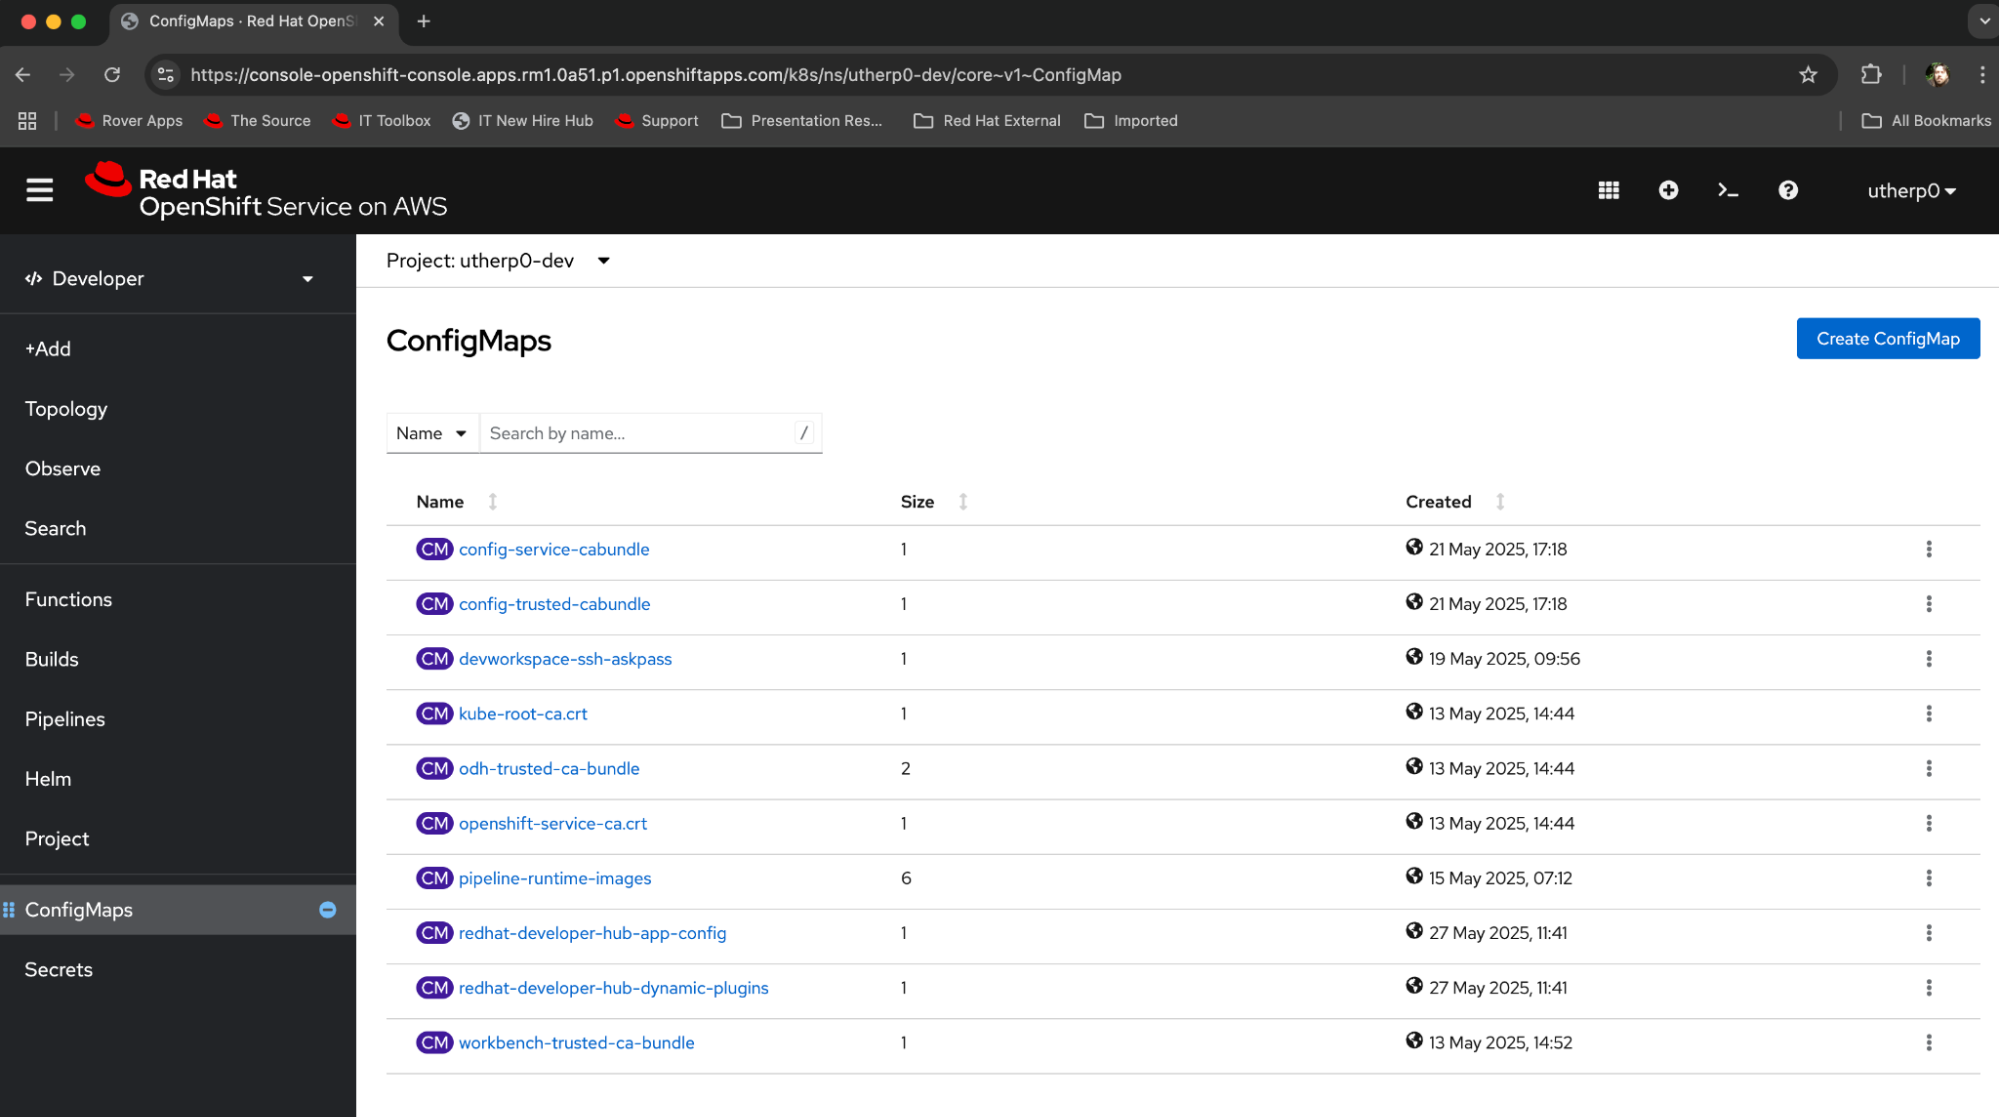The image size is (1999, 1117).
Task: Open the Project utherp0-dev dropdown
Action: tap(498, 261)
